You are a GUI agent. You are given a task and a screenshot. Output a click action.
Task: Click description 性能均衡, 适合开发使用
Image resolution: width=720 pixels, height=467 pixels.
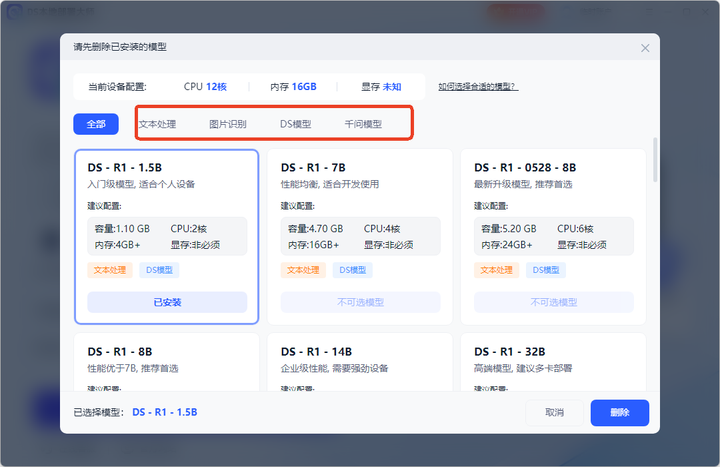[330, 184]
